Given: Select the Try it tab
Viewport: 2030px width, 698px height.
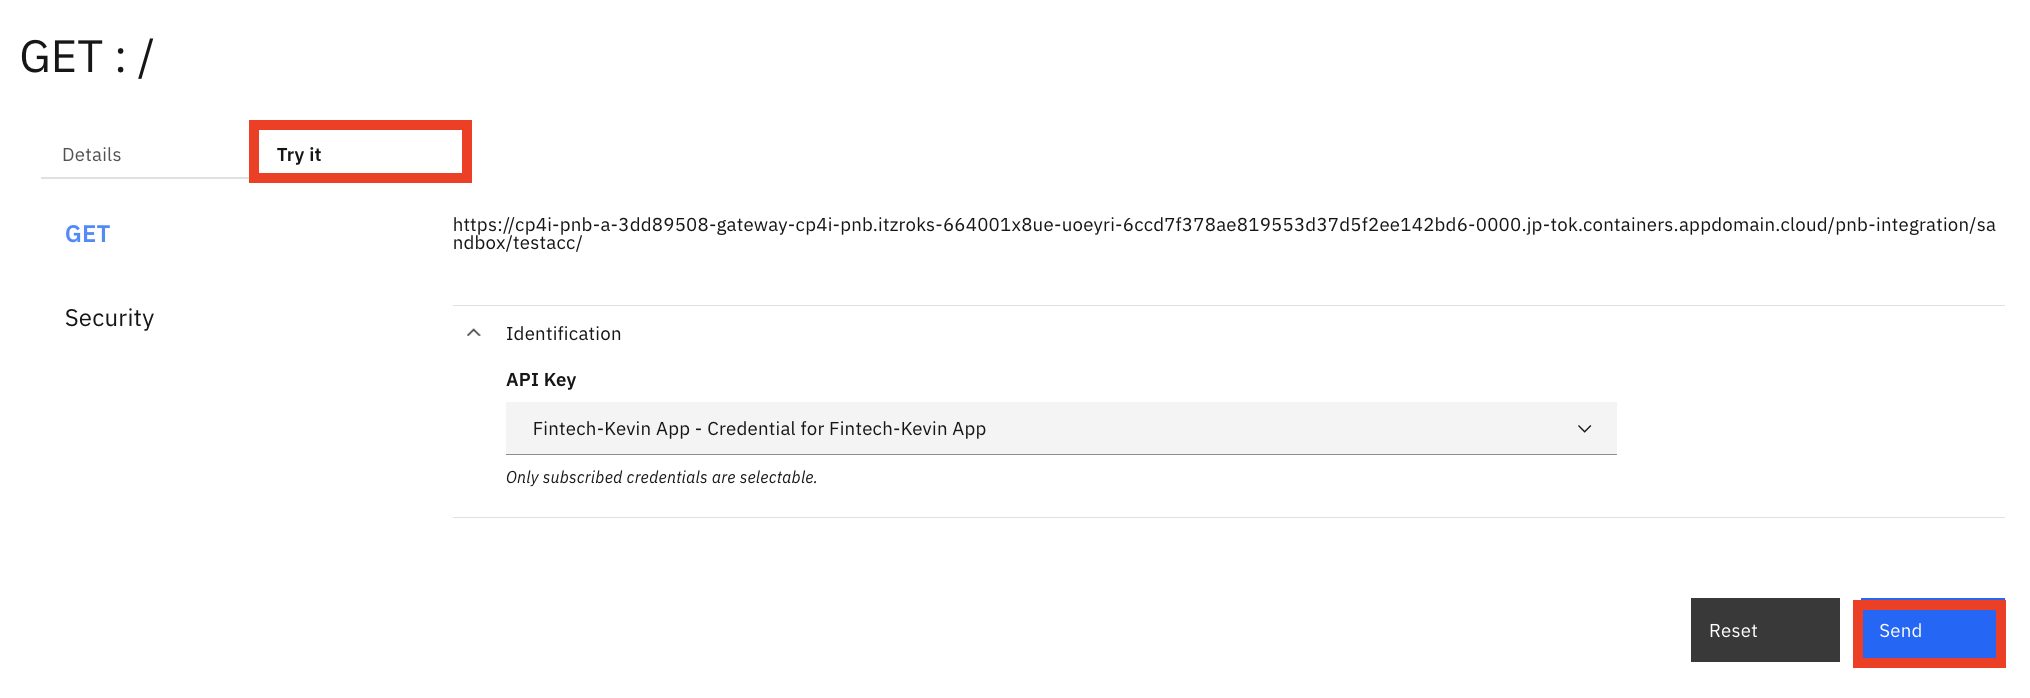Looking at the screenshot, I should pyautogui.click(x=299, y=154).
